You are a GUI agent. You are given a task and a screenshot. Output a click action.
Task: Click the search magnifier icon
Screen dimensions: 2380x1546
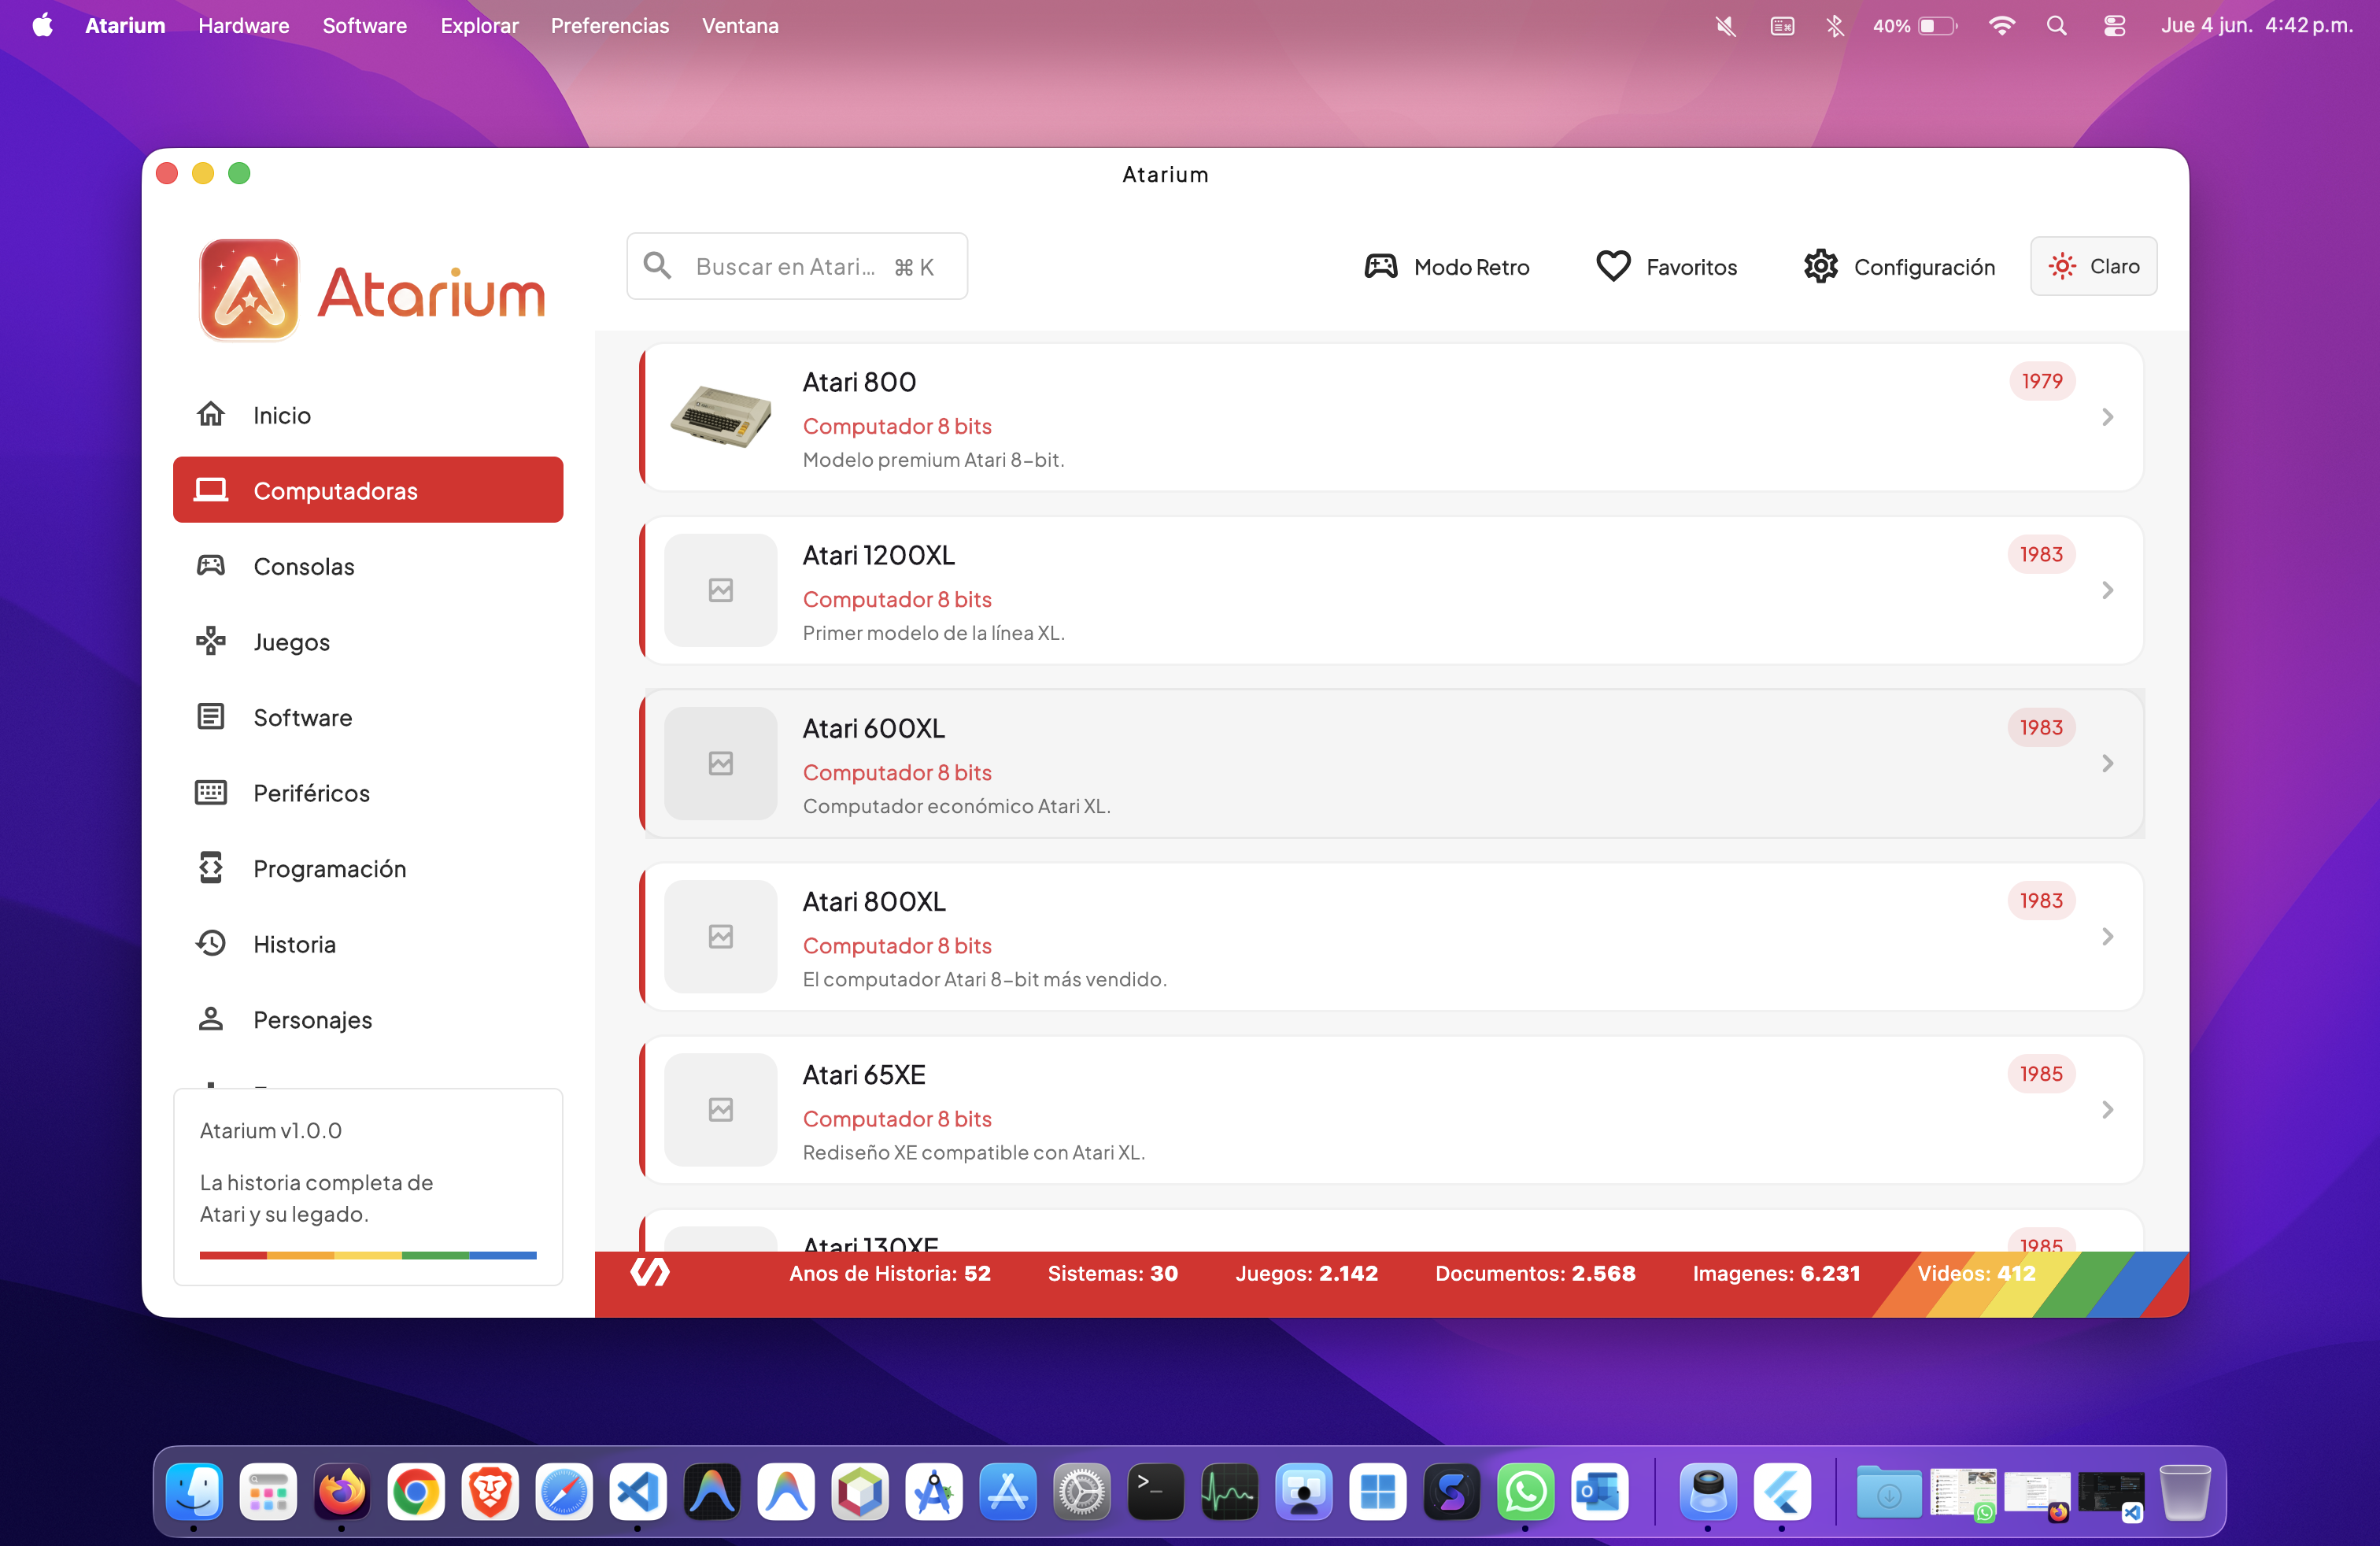tap(657, 266)
